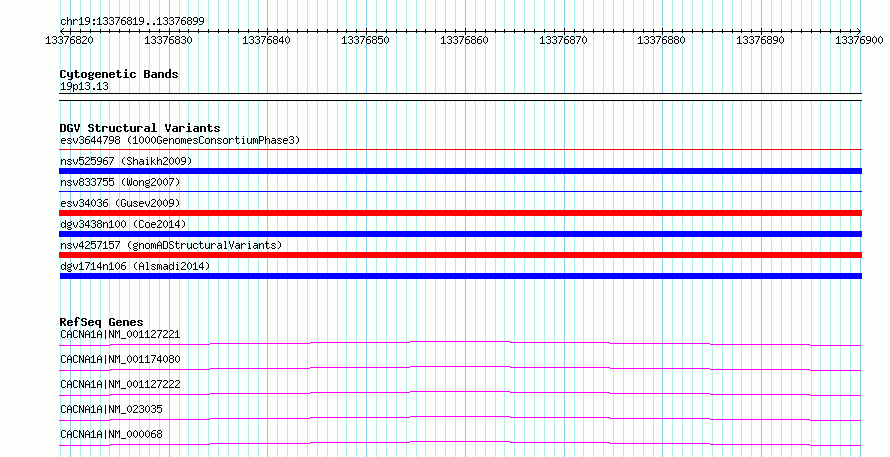Click the red bar below esv34036

(460, 213)
